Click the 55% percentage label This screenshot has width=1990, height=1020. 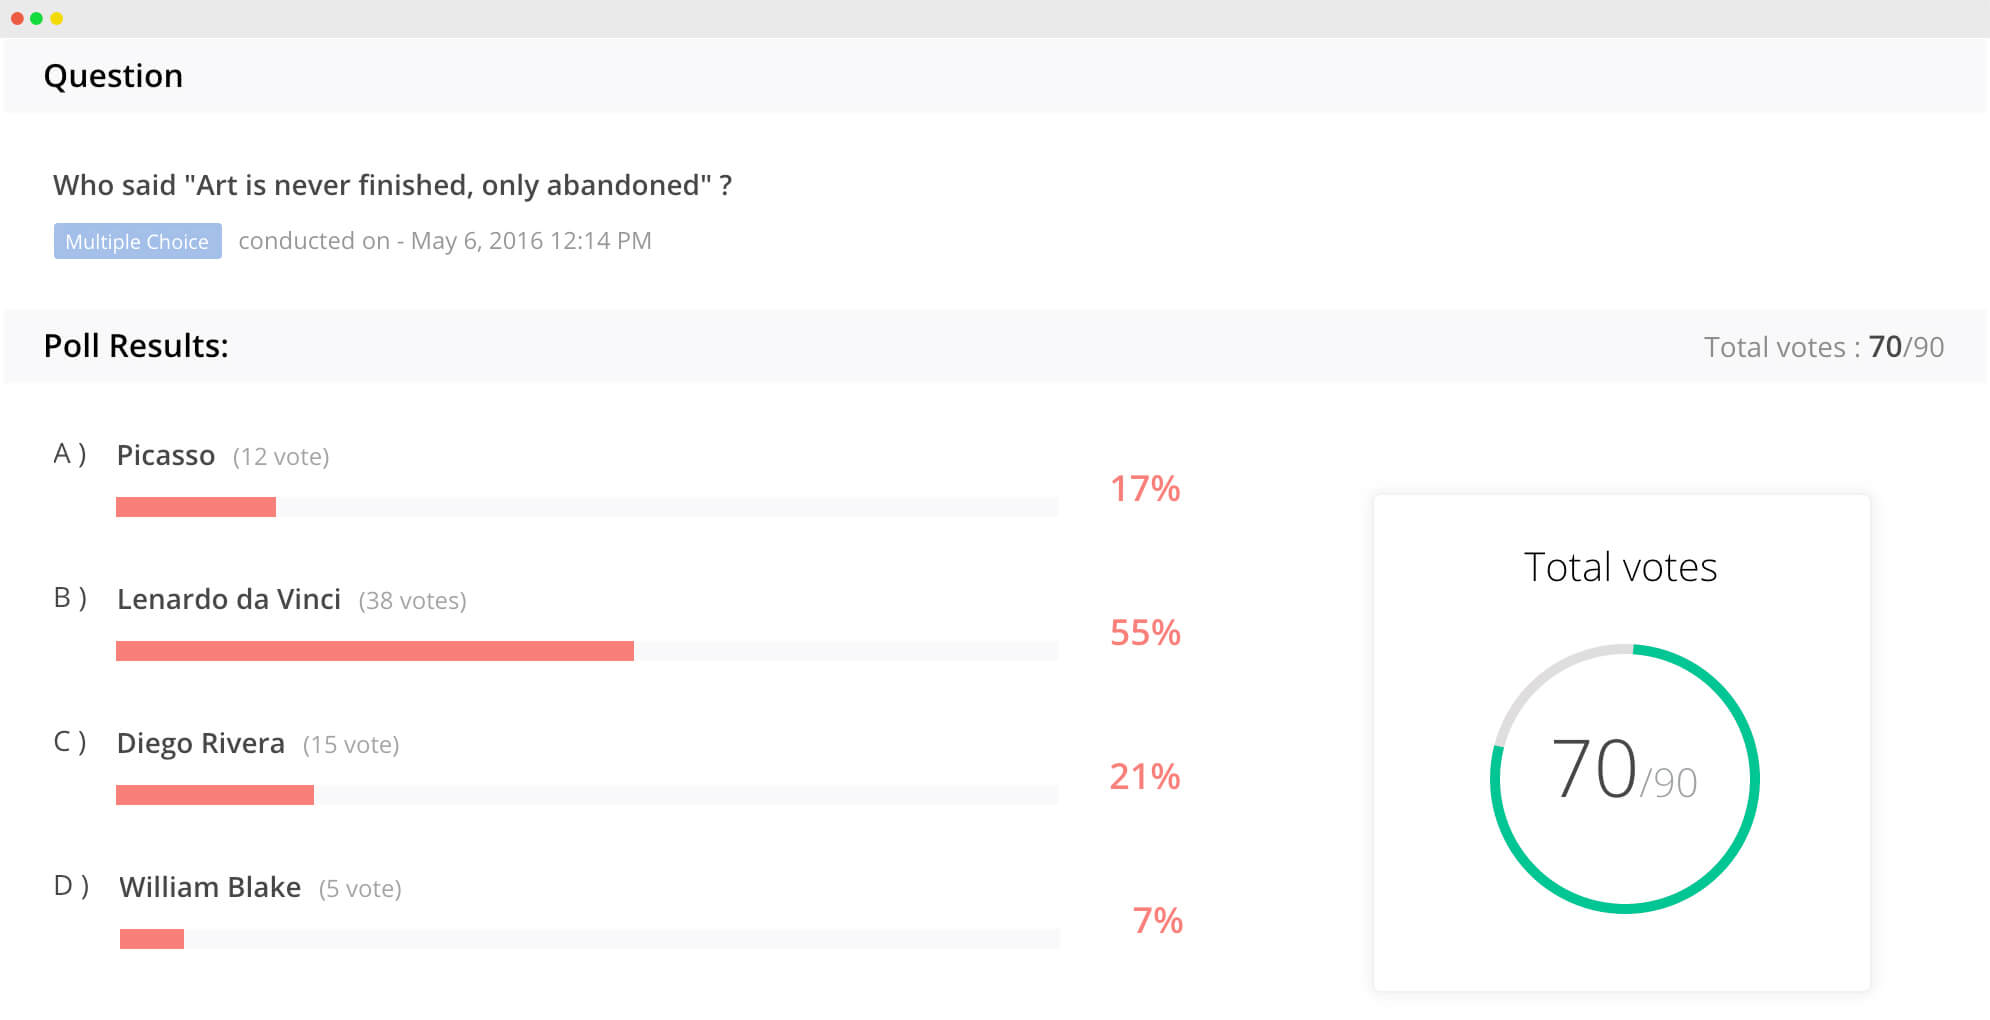[x=1145, y=633]
